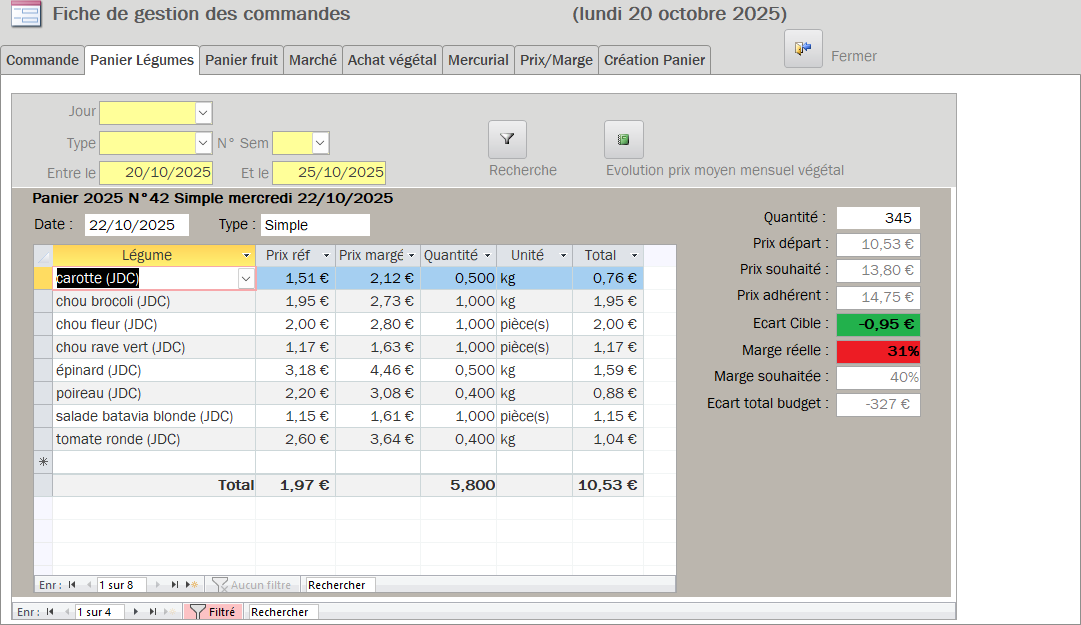Click the new-row asterisk selector in the grid
This screenshot has height=625, width=1081.
click(43, 462)
